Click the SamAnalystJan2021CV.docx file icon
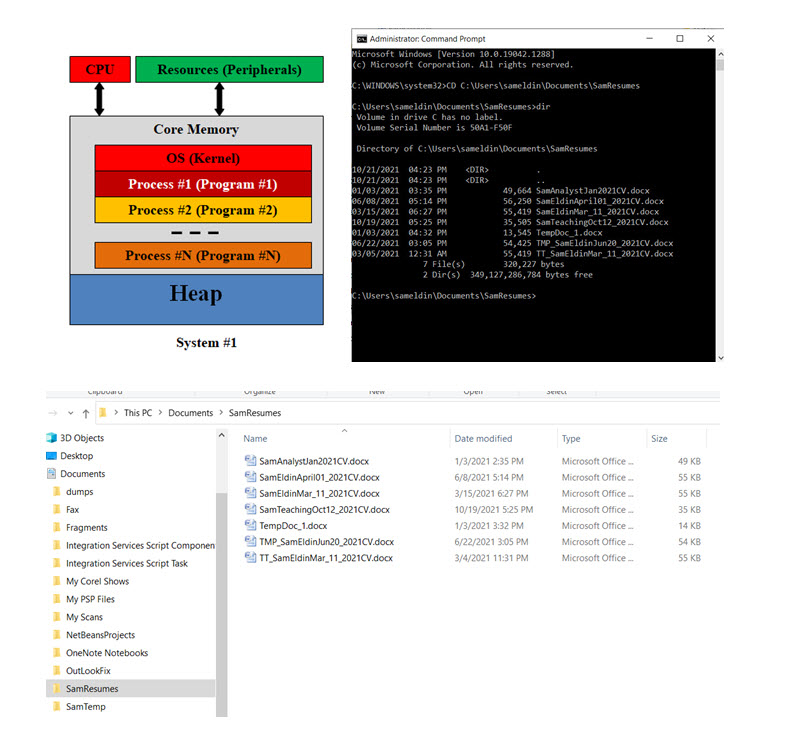This screenshot has width=800, height=741. 251,462
